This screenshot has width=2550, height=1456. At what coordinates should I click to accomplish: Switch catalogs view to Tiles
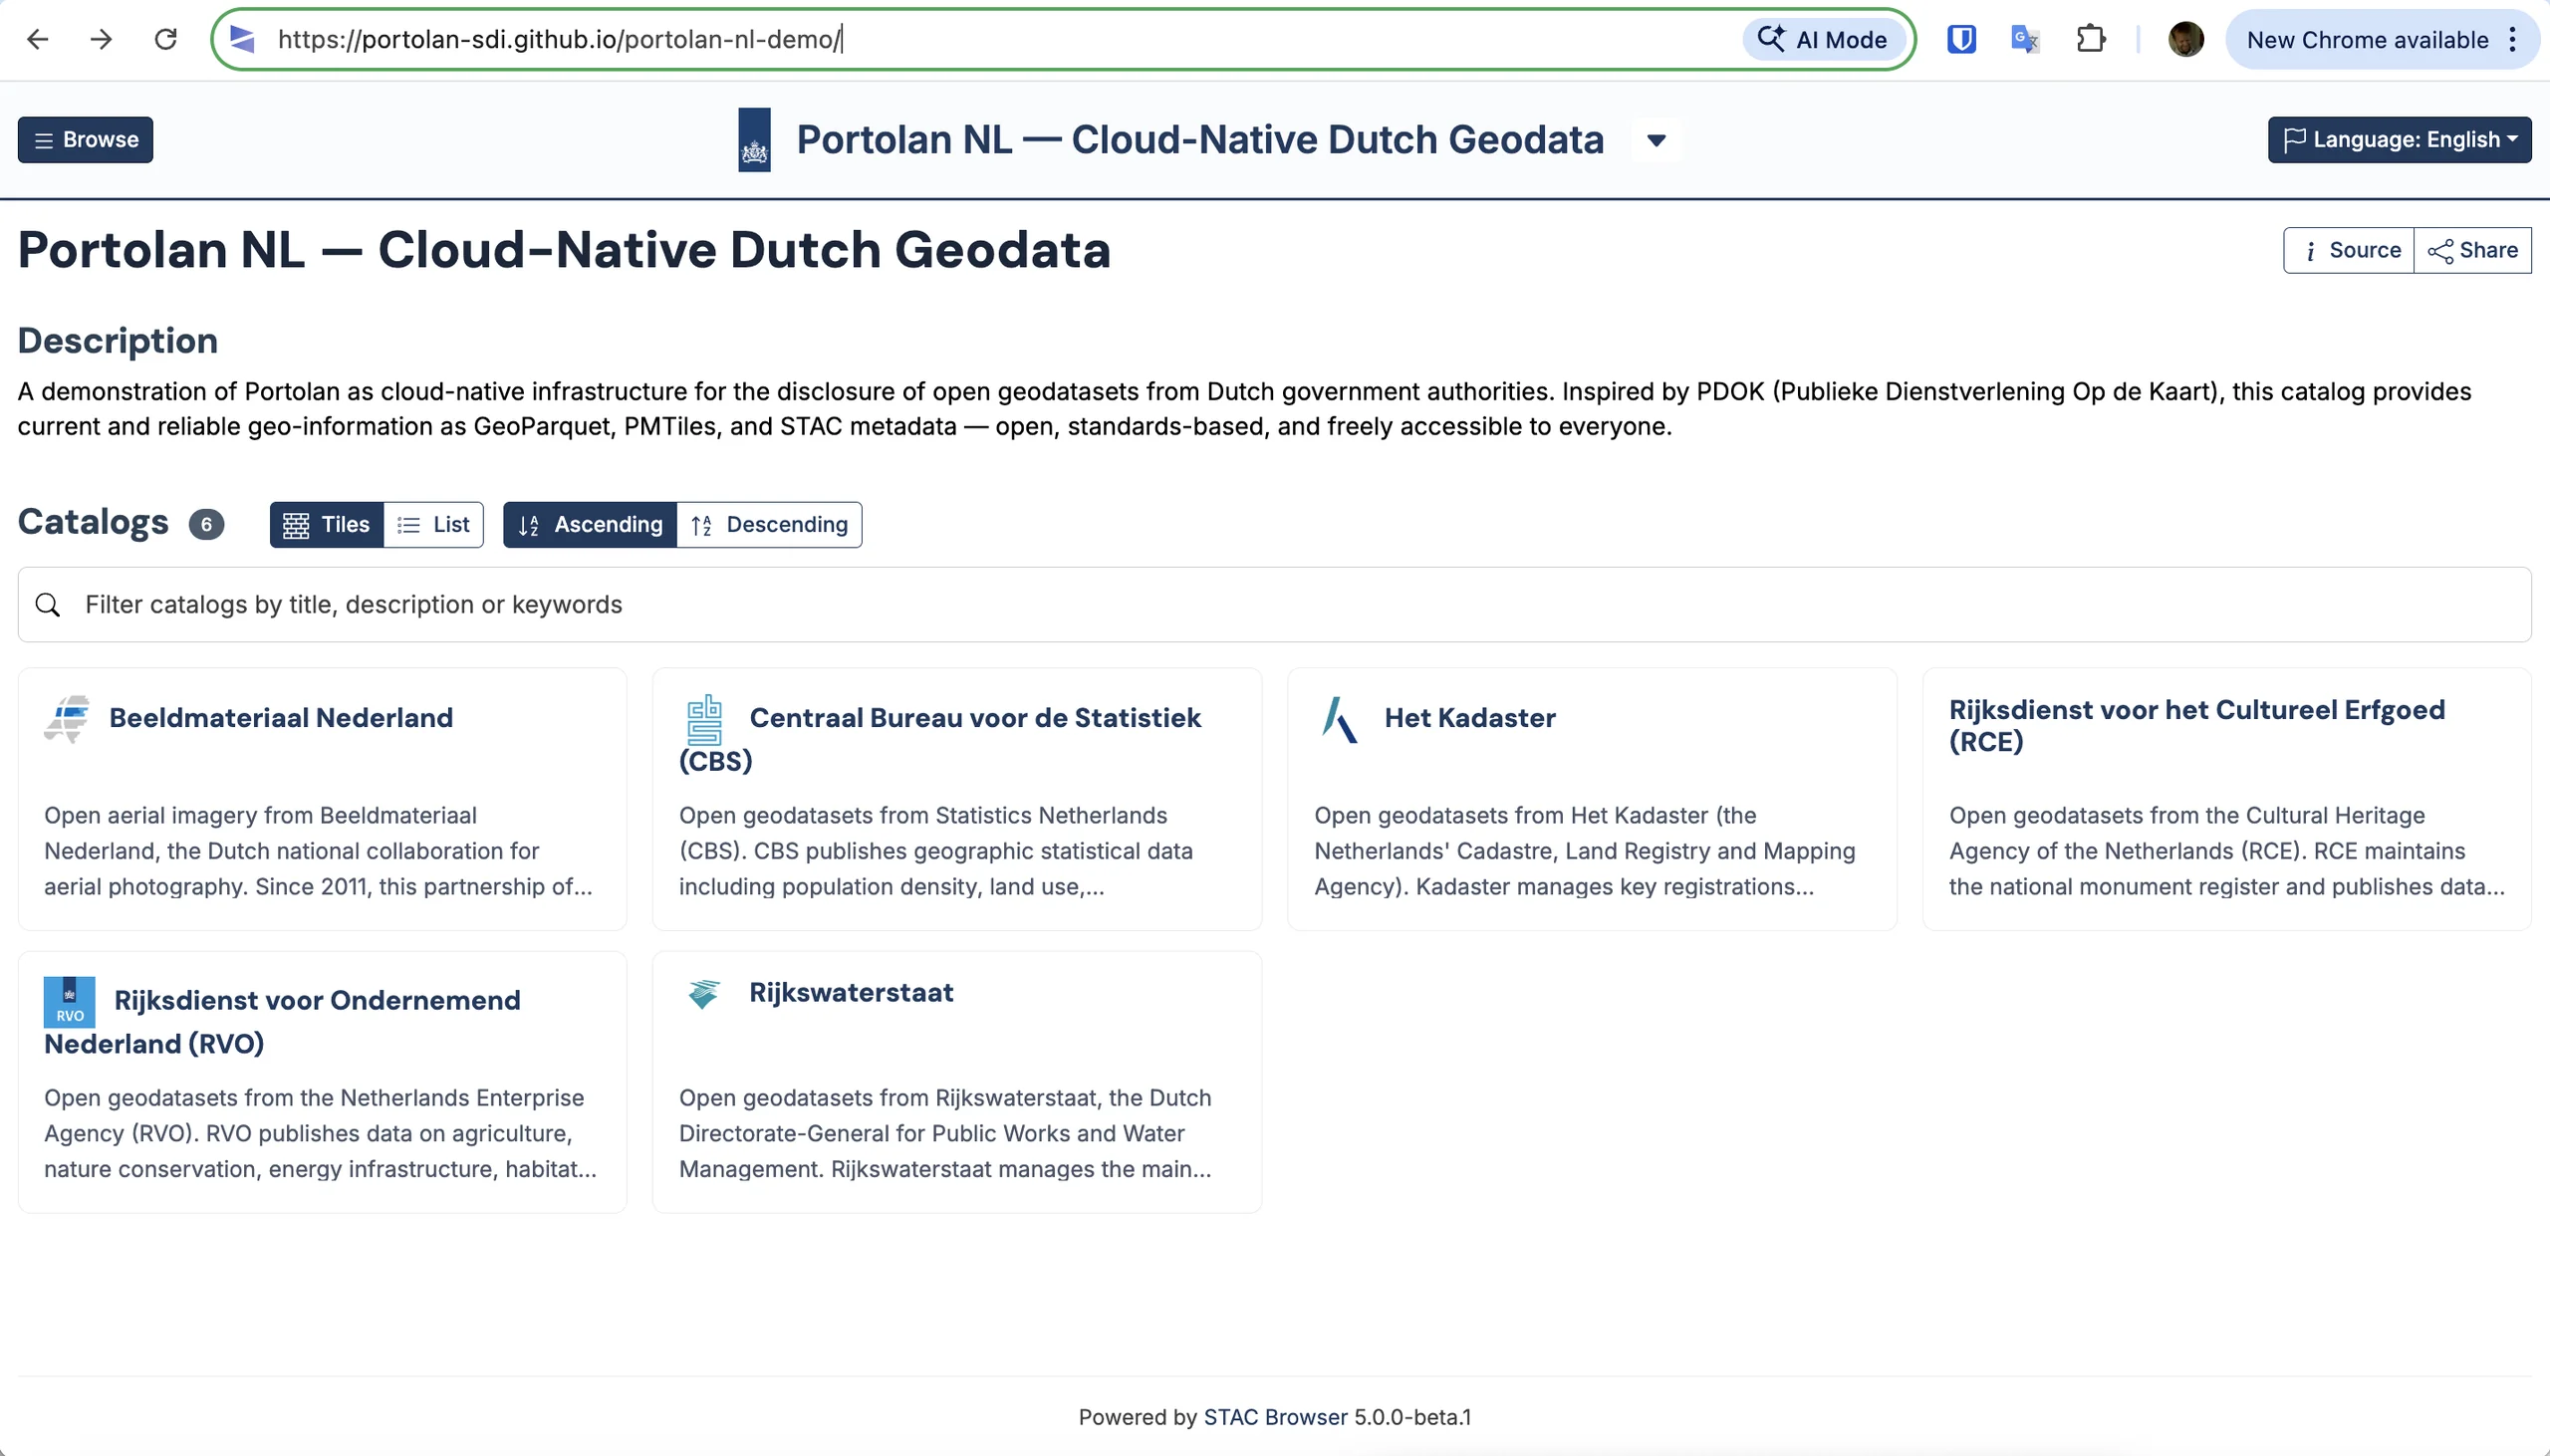coord(327,525)
